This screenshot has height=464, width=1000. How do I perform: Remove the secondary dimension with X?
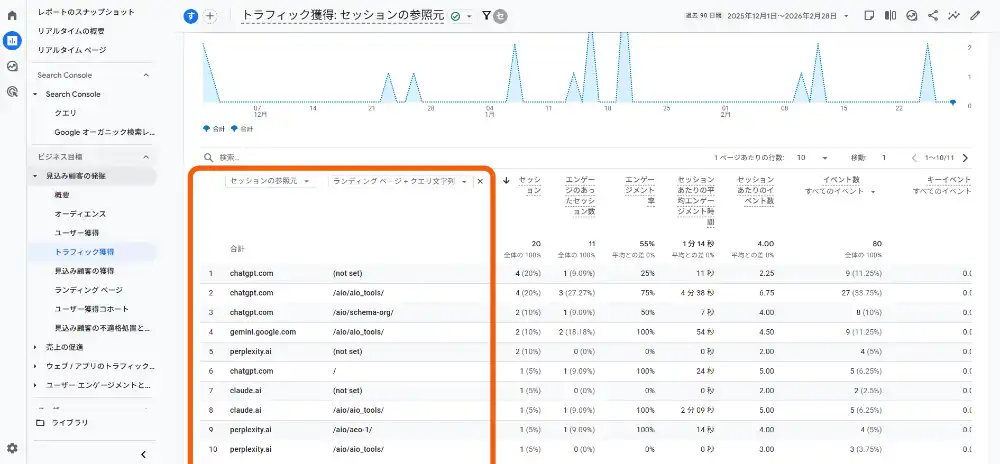480,181
